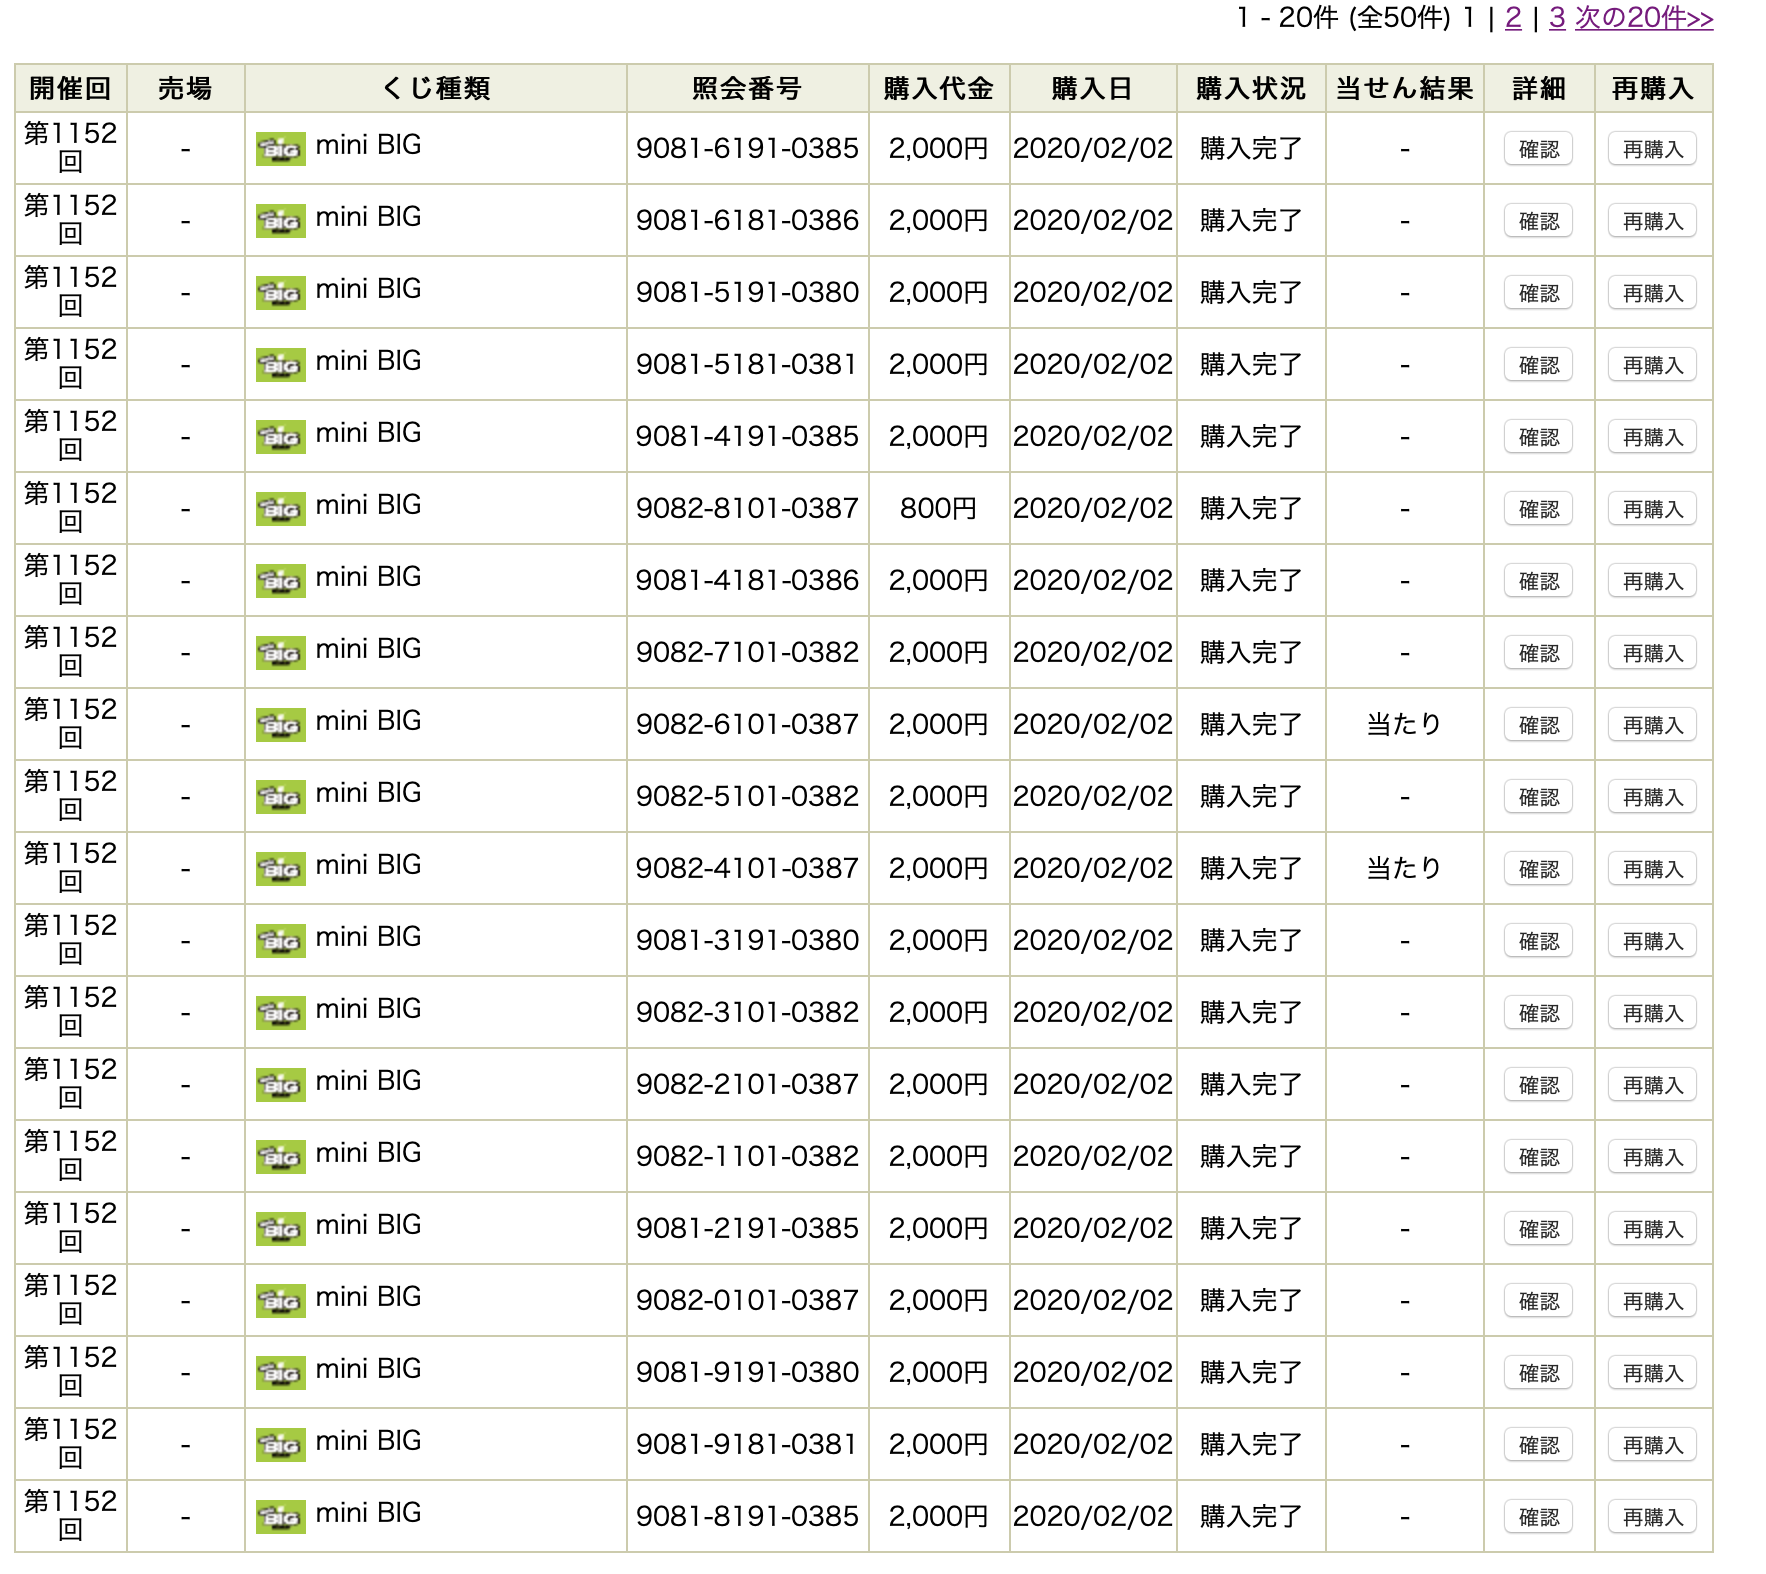View details of 9081-9191-0380
The height and width of the screenshot is (1574, 1766).
pyautogui.click(x=1538, y=1373)
